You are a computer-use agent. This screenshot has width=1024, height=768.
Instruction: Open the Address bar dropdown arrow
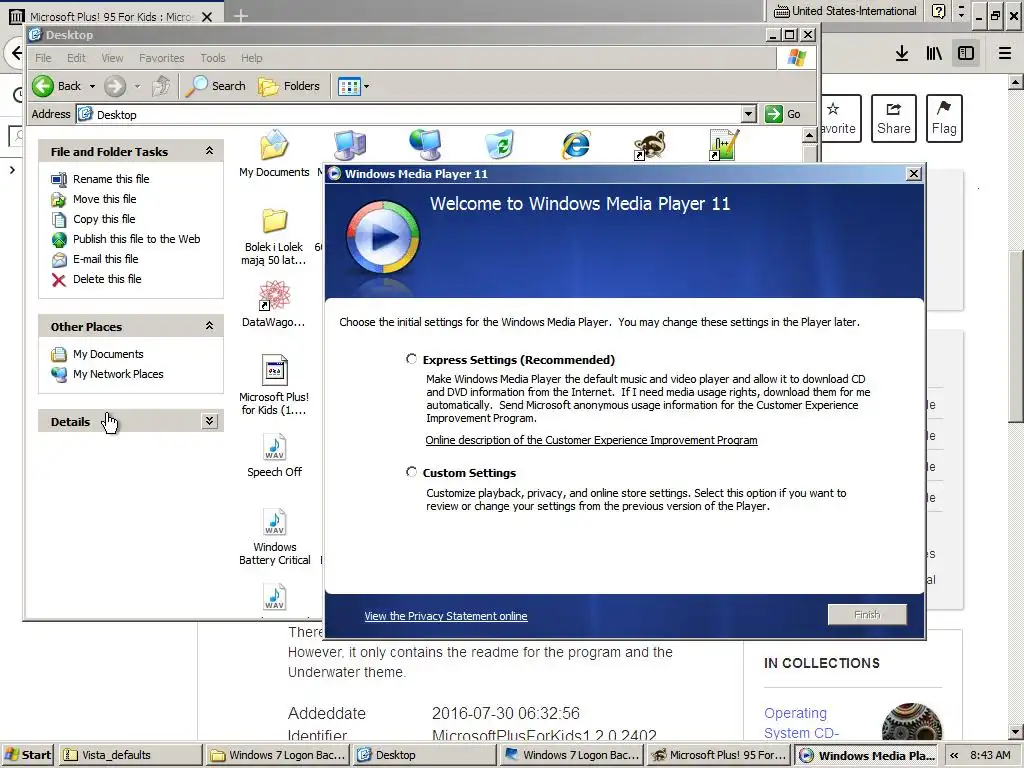click(749, 114)
